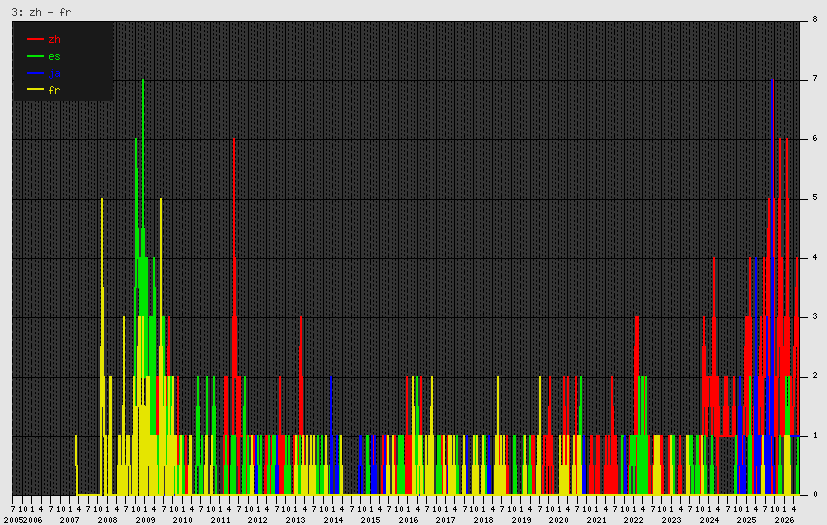Image resolution: width=827 pixels, height=525 pixels.
Task: Click the 2010 year label
Action: click(182, 520)
